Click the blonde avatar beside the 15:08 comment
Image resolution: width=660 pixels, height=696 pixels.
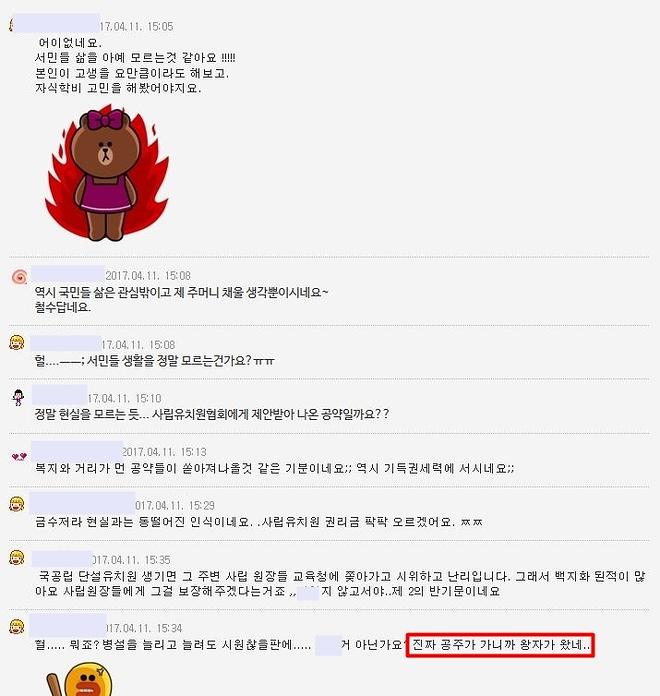(17, 343)
